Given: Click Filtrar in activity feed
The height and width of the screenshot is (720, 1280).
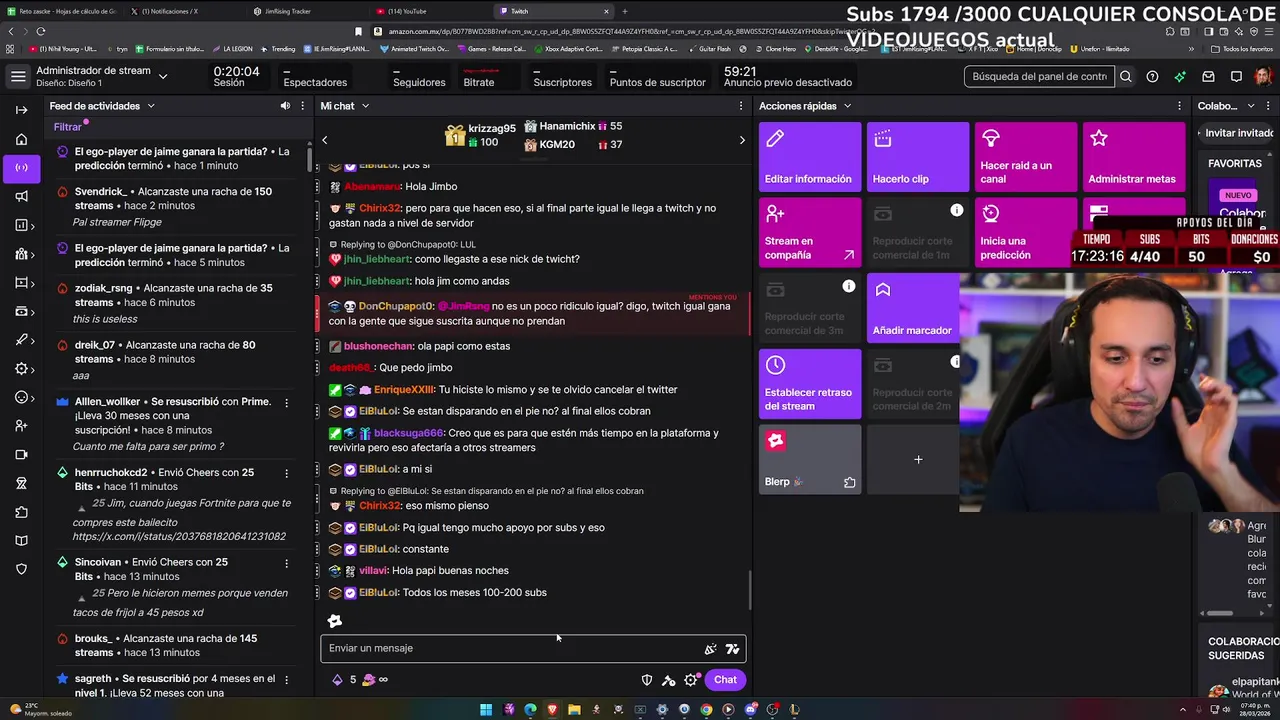Looking at the screenshot, I should (68, 127).
